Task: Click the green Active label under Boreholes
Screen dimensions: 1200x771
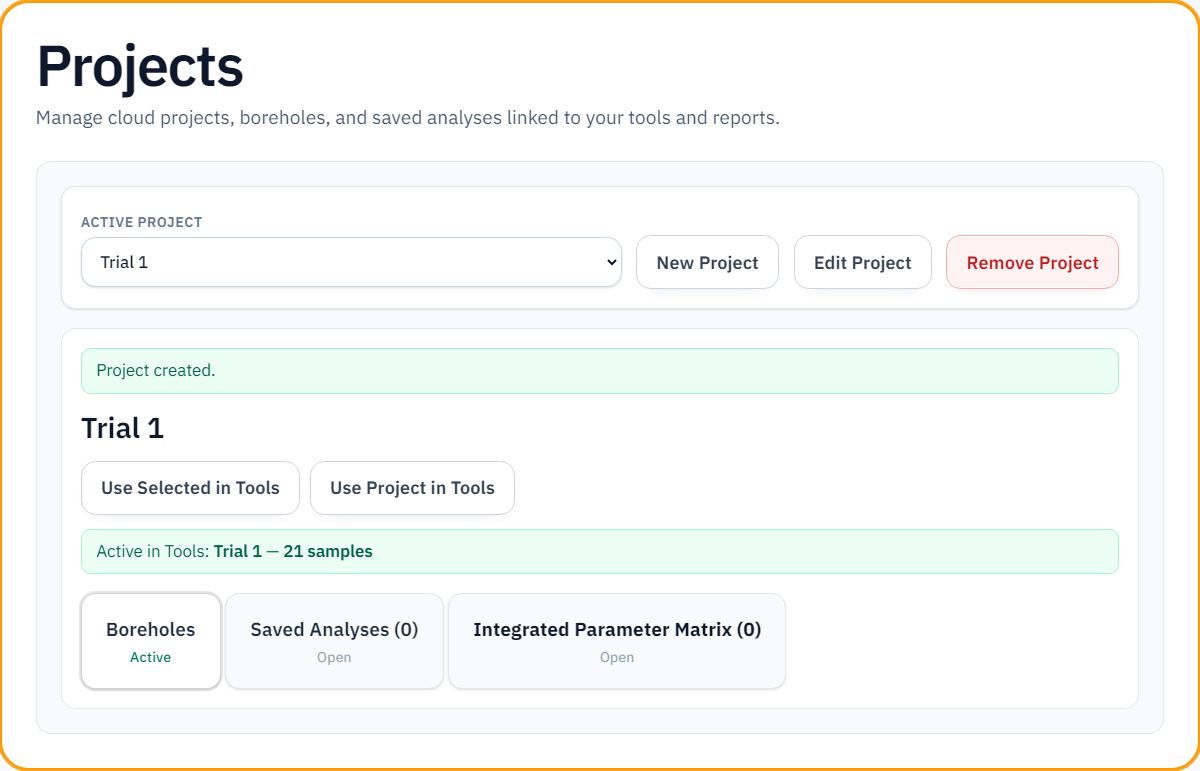Action: [151, 657]
